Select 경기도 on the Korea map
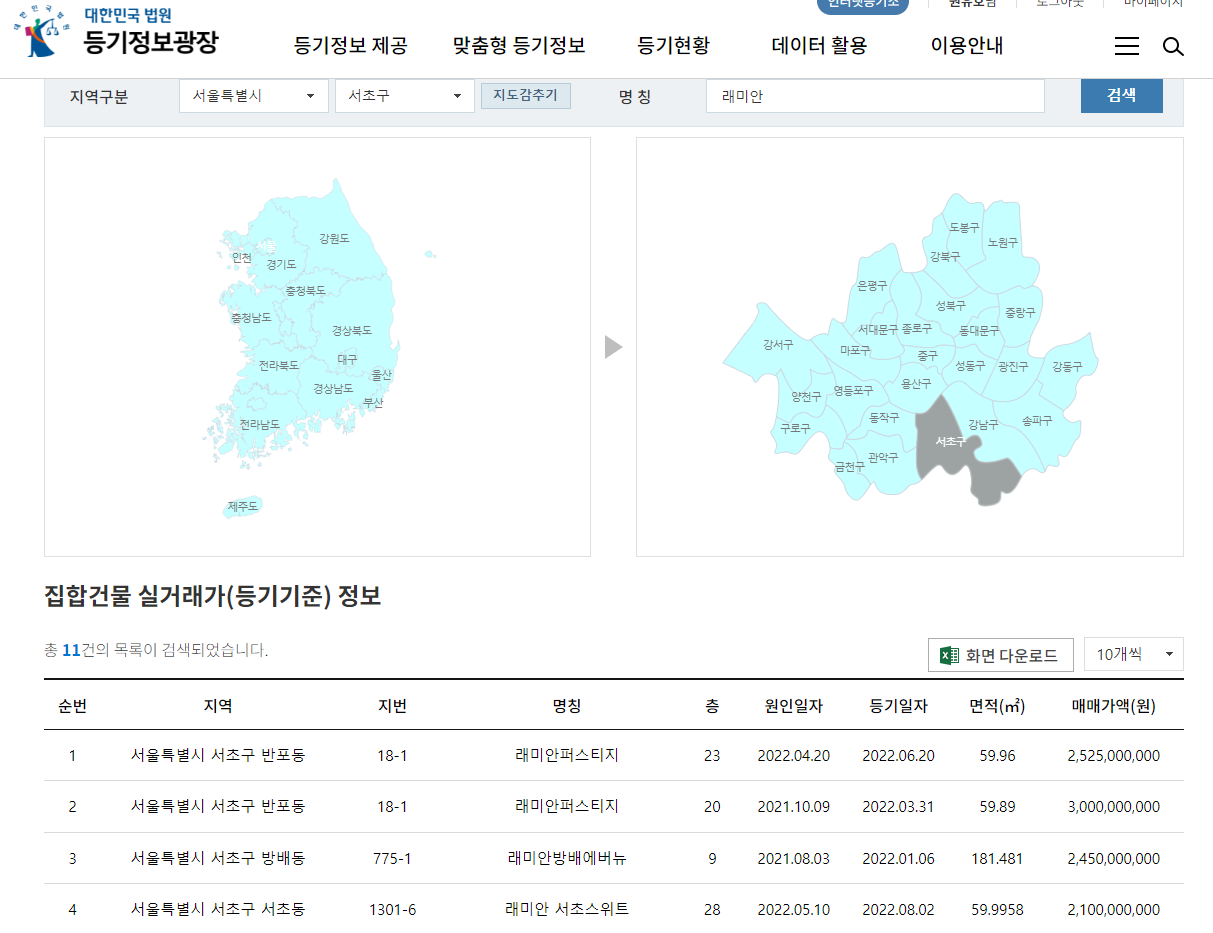Viewport: 1213px width, 933px height. [281, 265]
